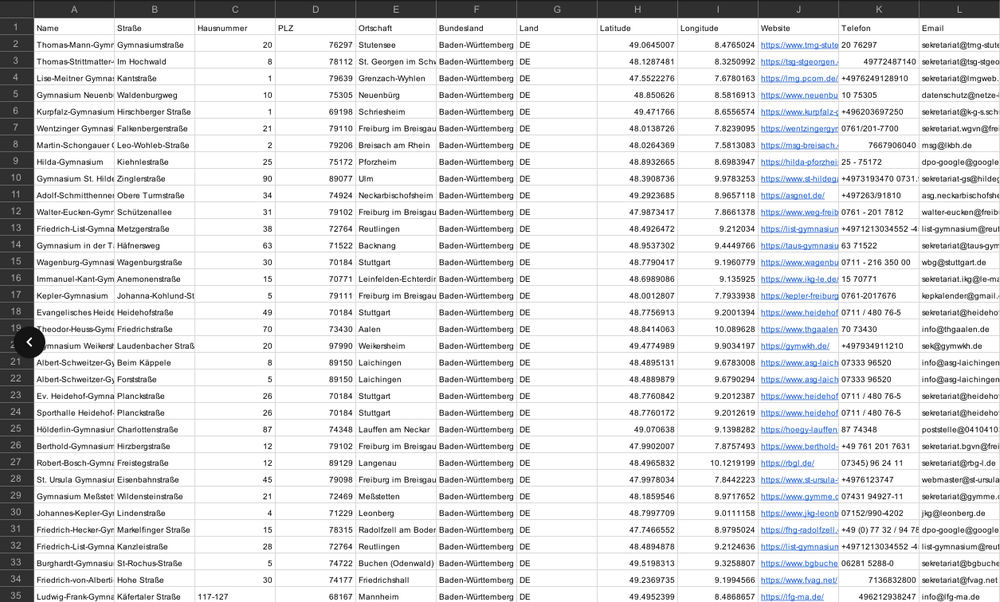Select the phone cell '0711 - 216 350 00'
Screen dimensions: 1000x602
[x=879, y=262]
